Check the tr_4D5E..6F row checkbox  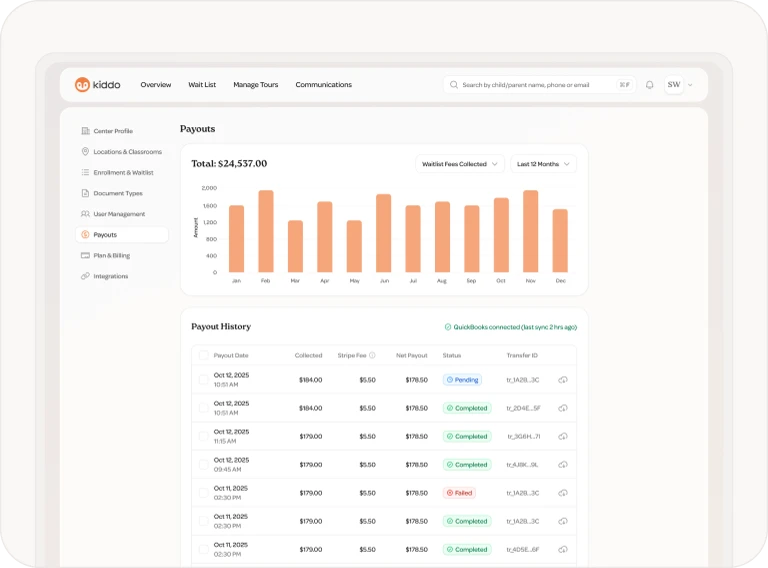coord(204,549)
